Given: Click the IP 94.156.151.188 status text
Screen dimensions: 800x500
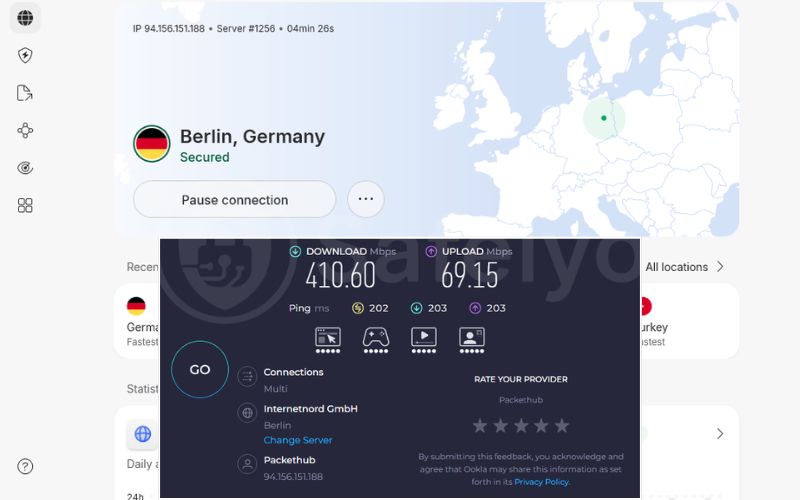Looking at the screenshot, I should point(168,29).
